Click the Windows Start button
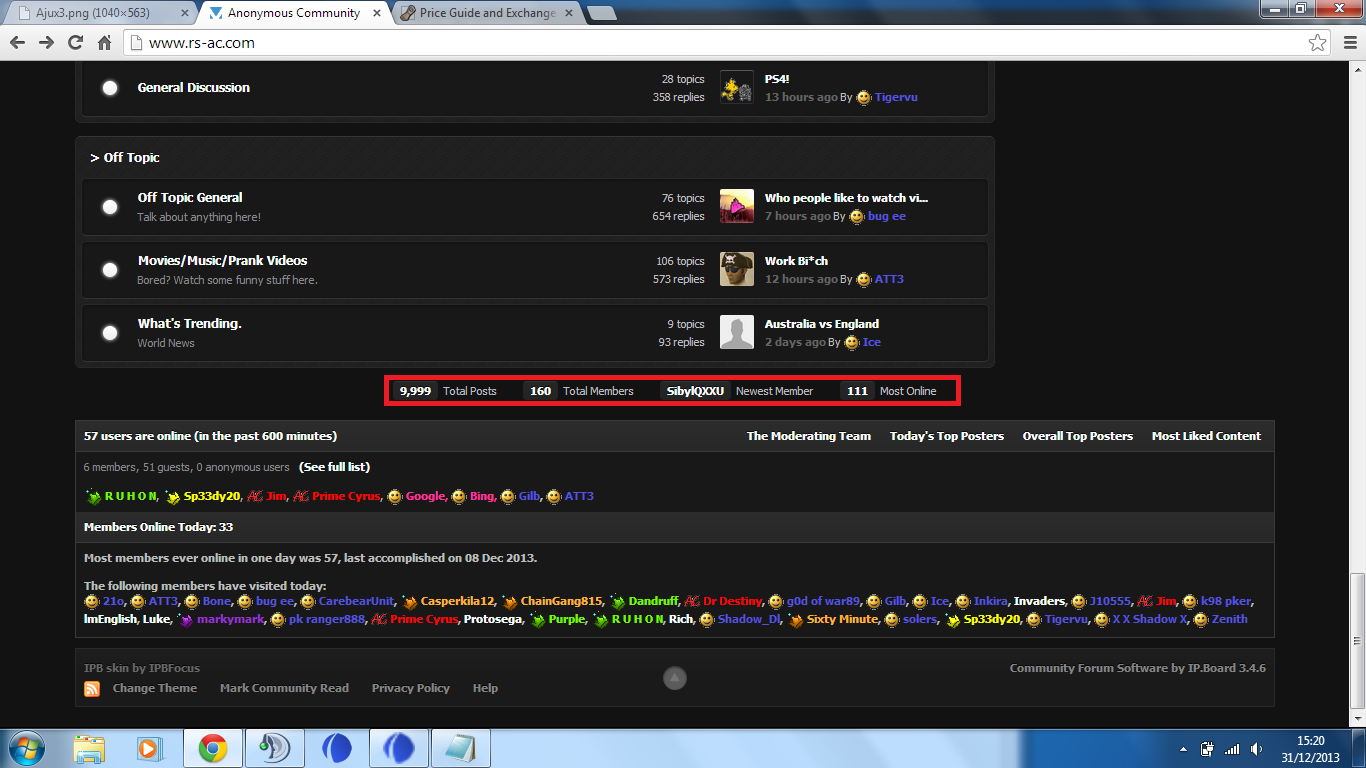 click(x=27, y=748)
